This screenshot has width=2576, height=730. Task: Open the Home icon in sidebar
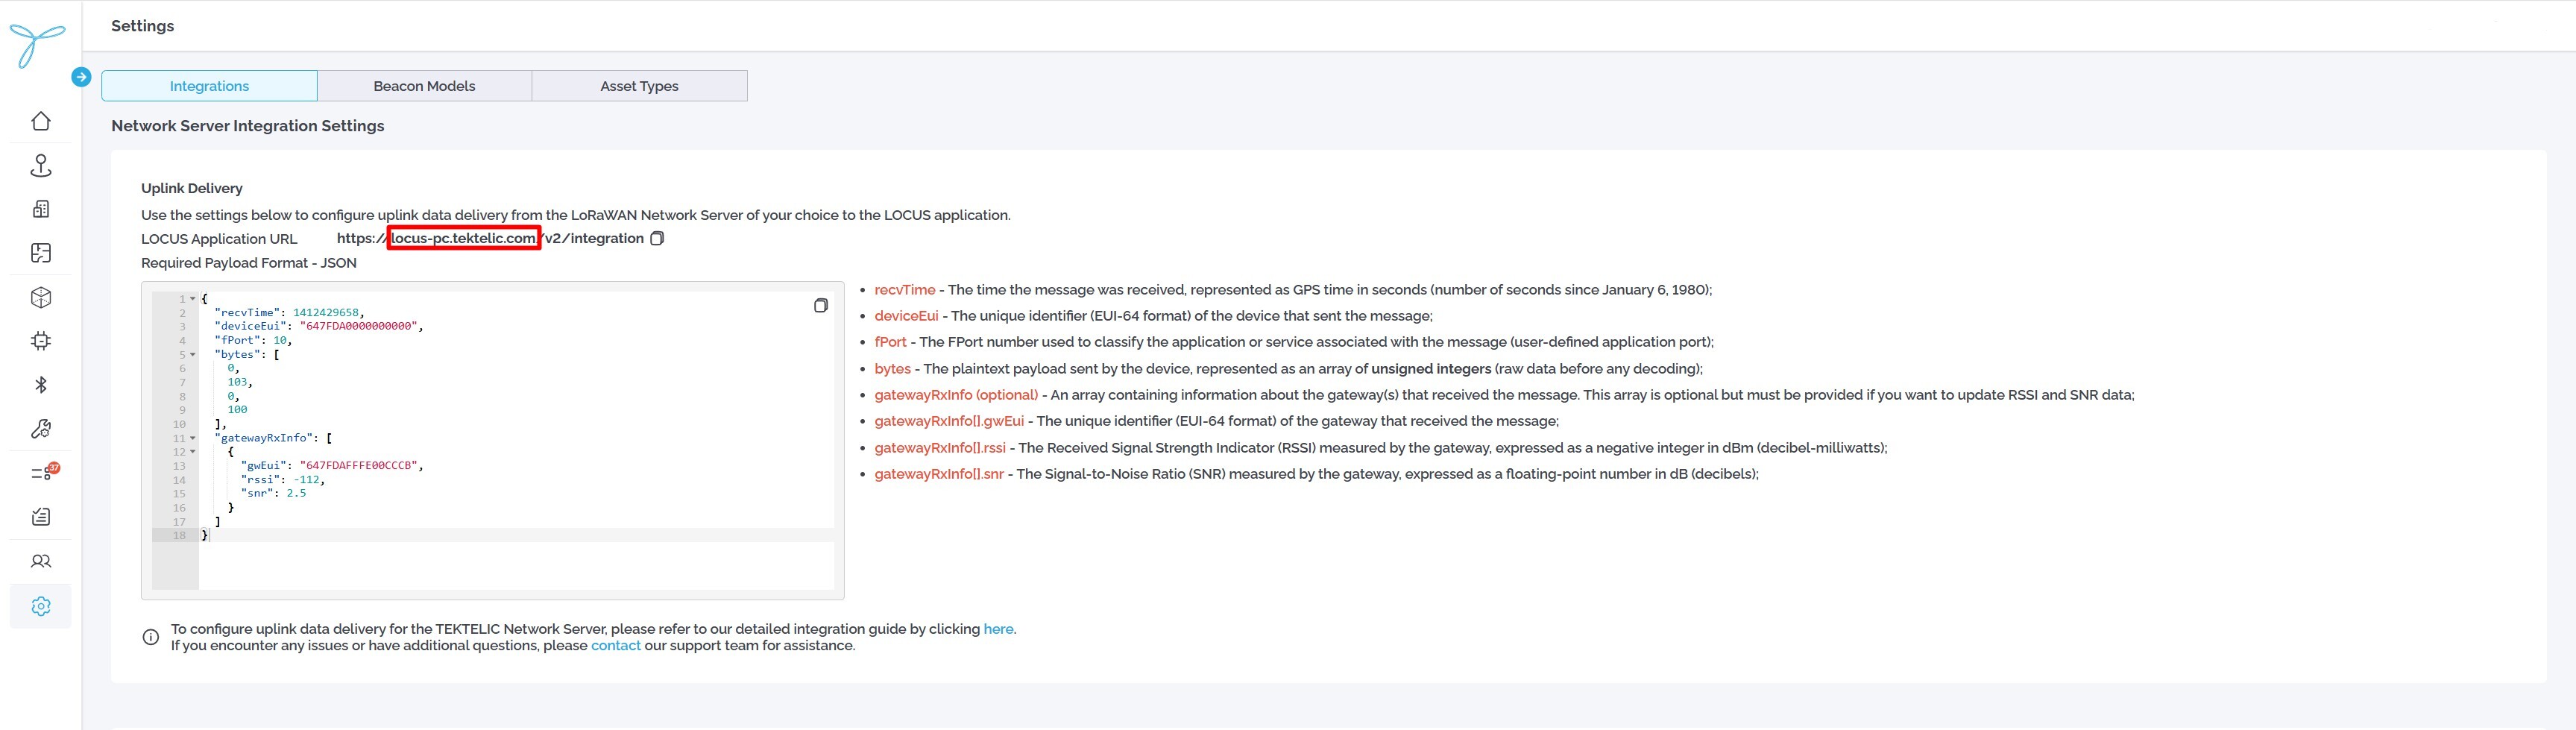pyautogui.click(x=41, y=121)
